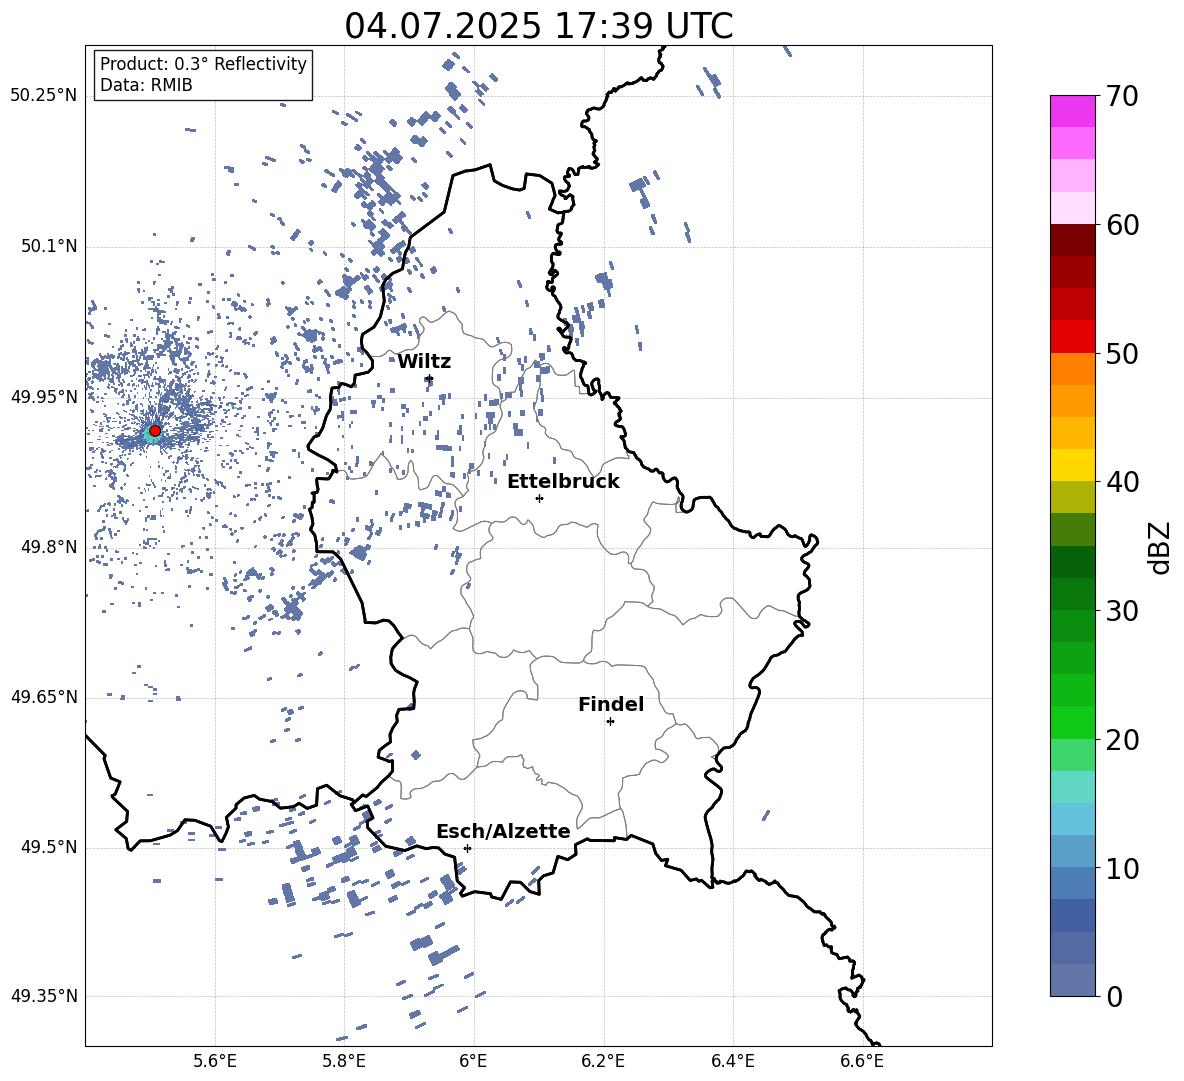Click the light blue colorbar swatch above 10
The image size is (1184, 1081).
1072,851
